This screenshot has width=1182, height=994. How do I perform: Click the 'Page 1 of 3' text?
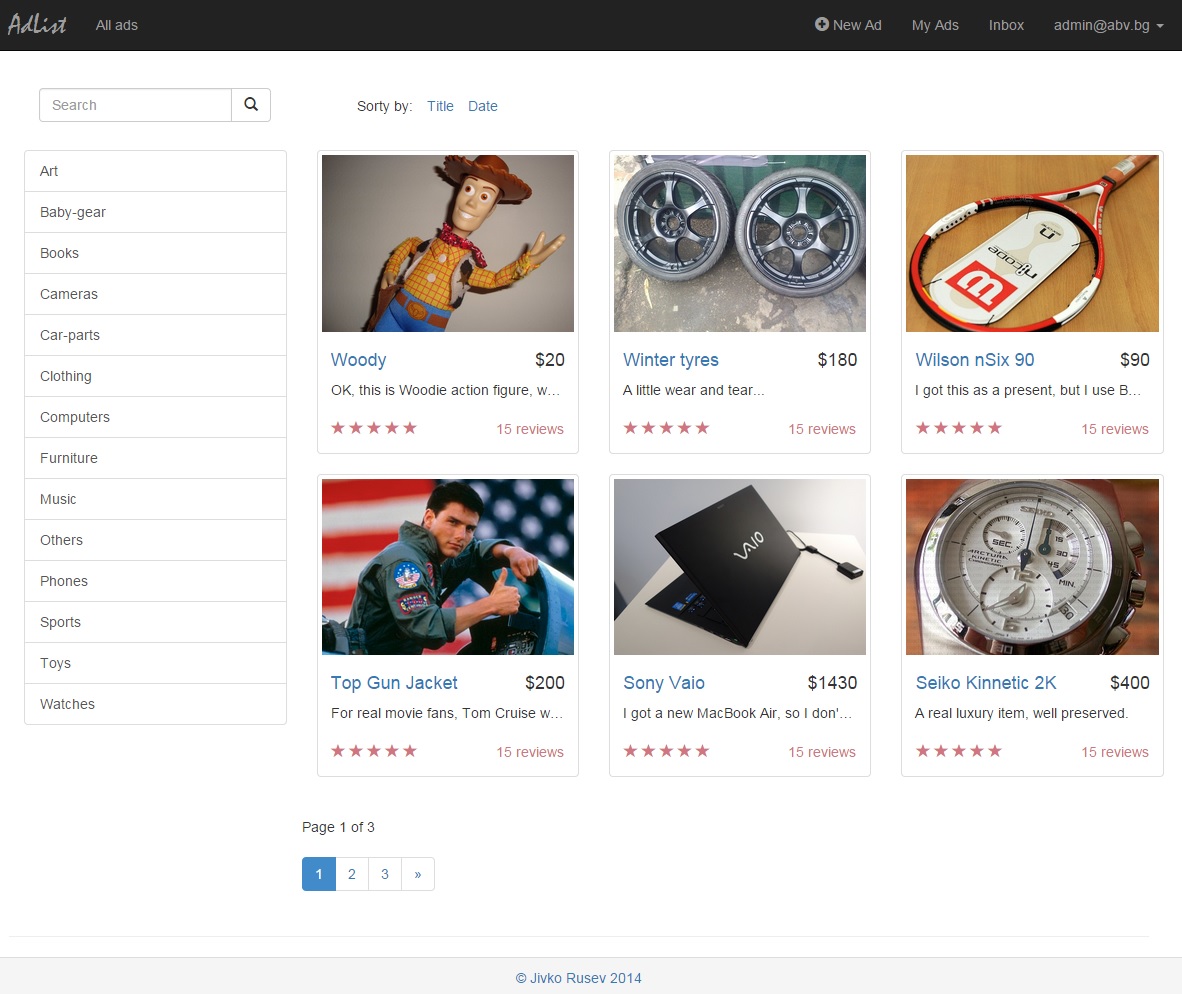coord(338,827)
